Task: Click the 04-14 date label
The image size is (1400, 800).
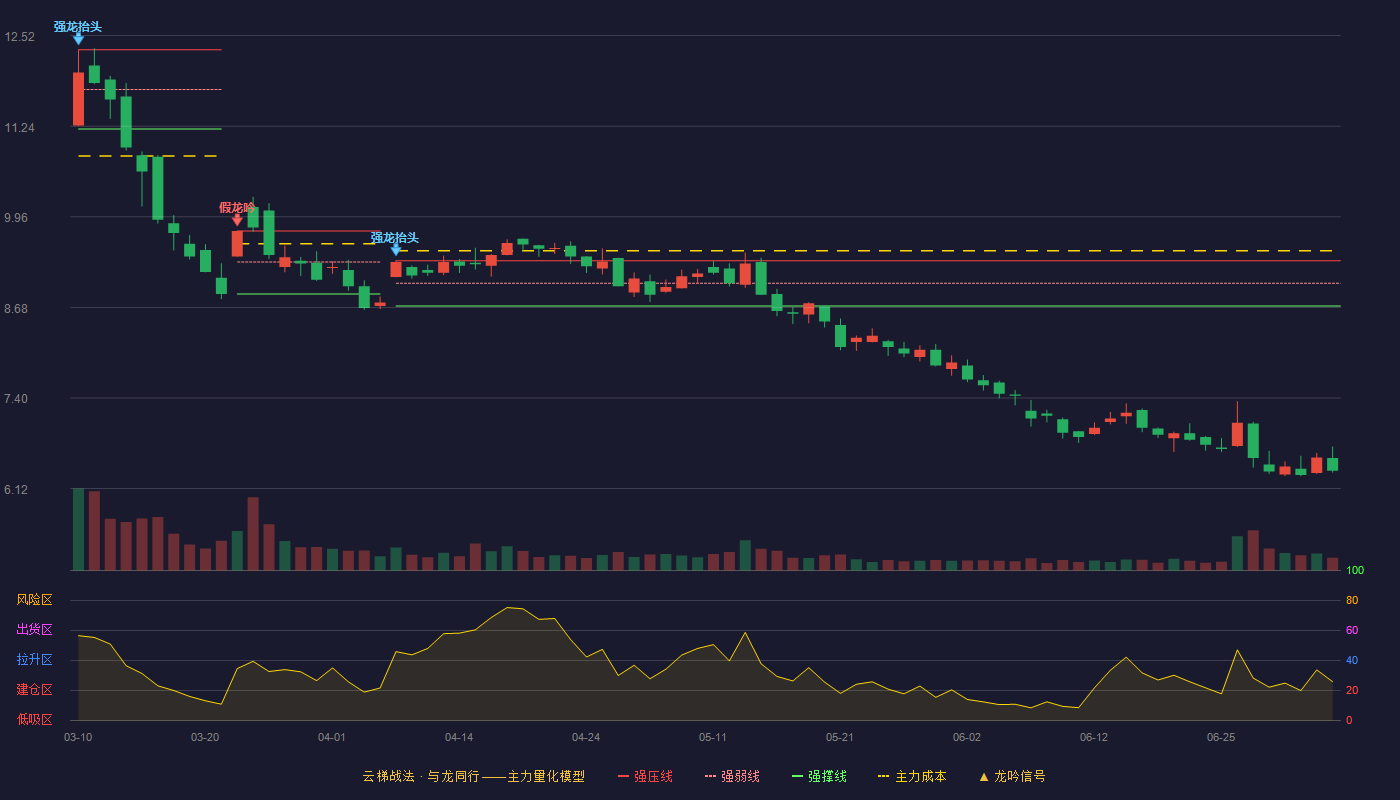Action: pos(459,737)
